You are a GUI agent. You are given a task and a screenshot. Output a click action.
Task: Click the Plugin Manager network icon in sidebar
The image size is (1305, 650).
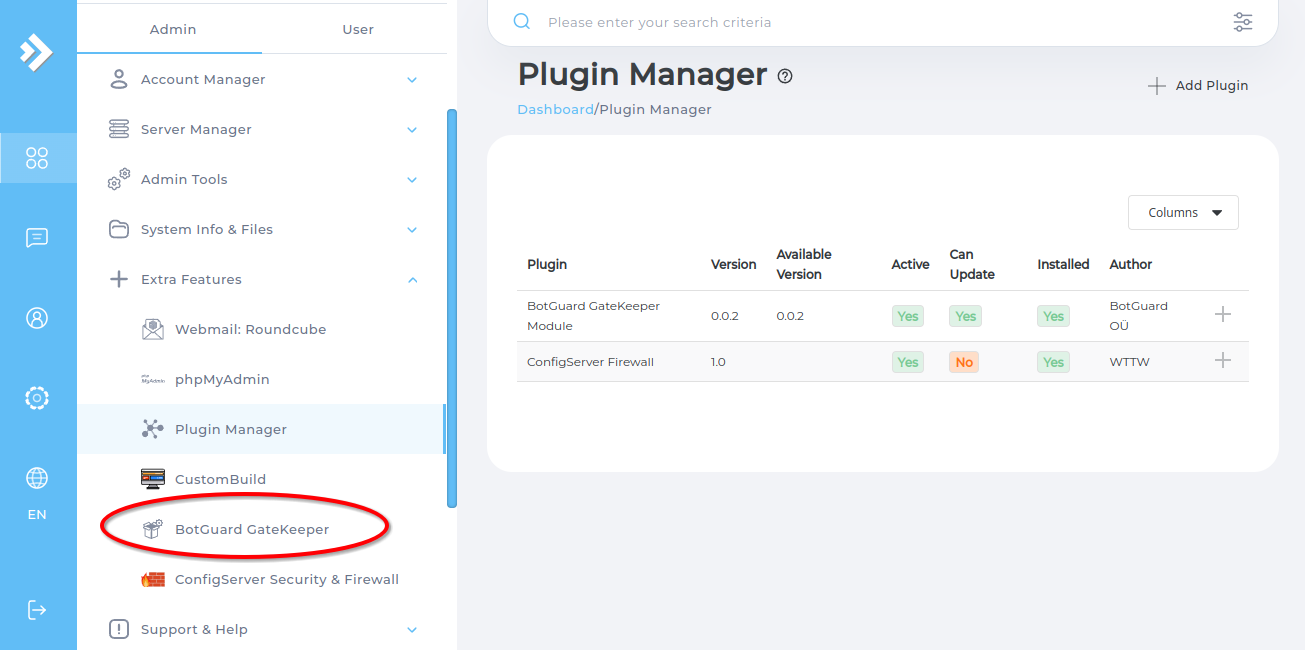pyautogui.click(x=153, y=429)
